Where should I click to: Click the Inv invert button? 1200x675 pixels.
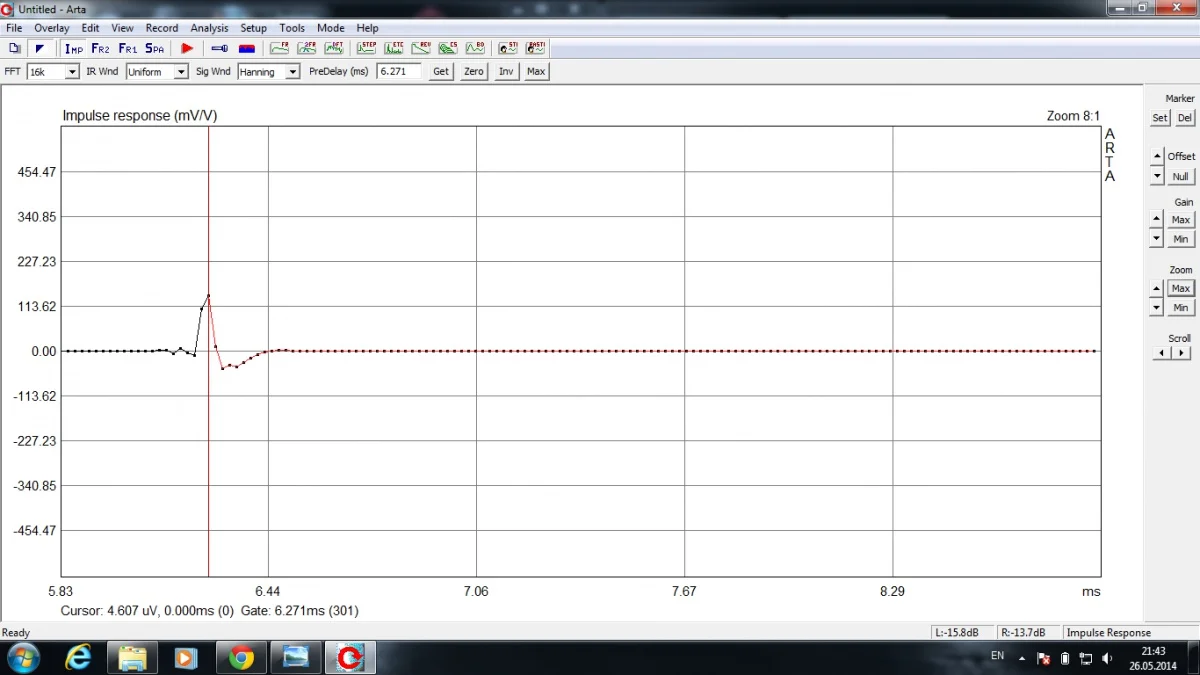[507, 72]
